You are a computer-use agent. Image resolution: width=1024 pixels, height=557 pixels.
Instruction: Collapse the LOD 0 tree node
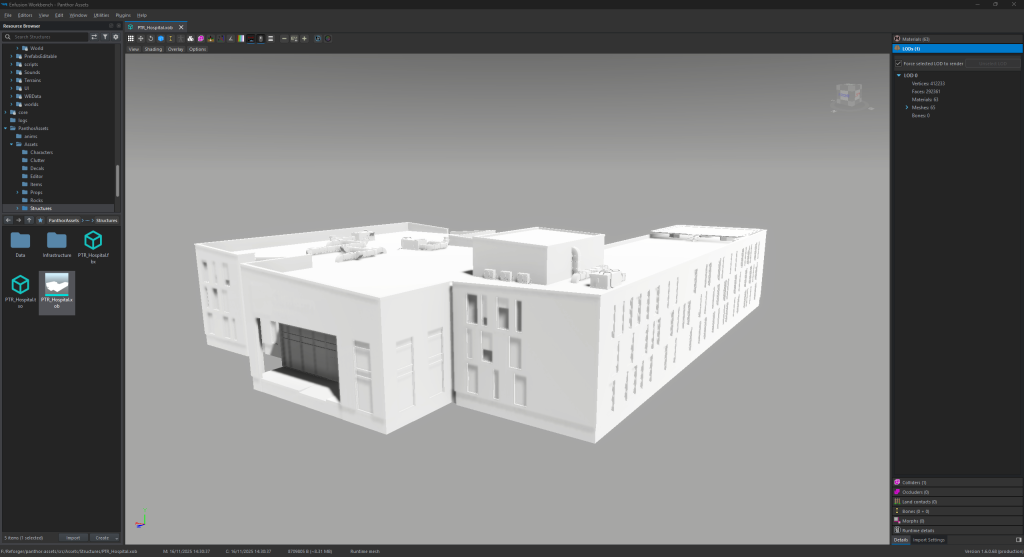pos(899,75)
